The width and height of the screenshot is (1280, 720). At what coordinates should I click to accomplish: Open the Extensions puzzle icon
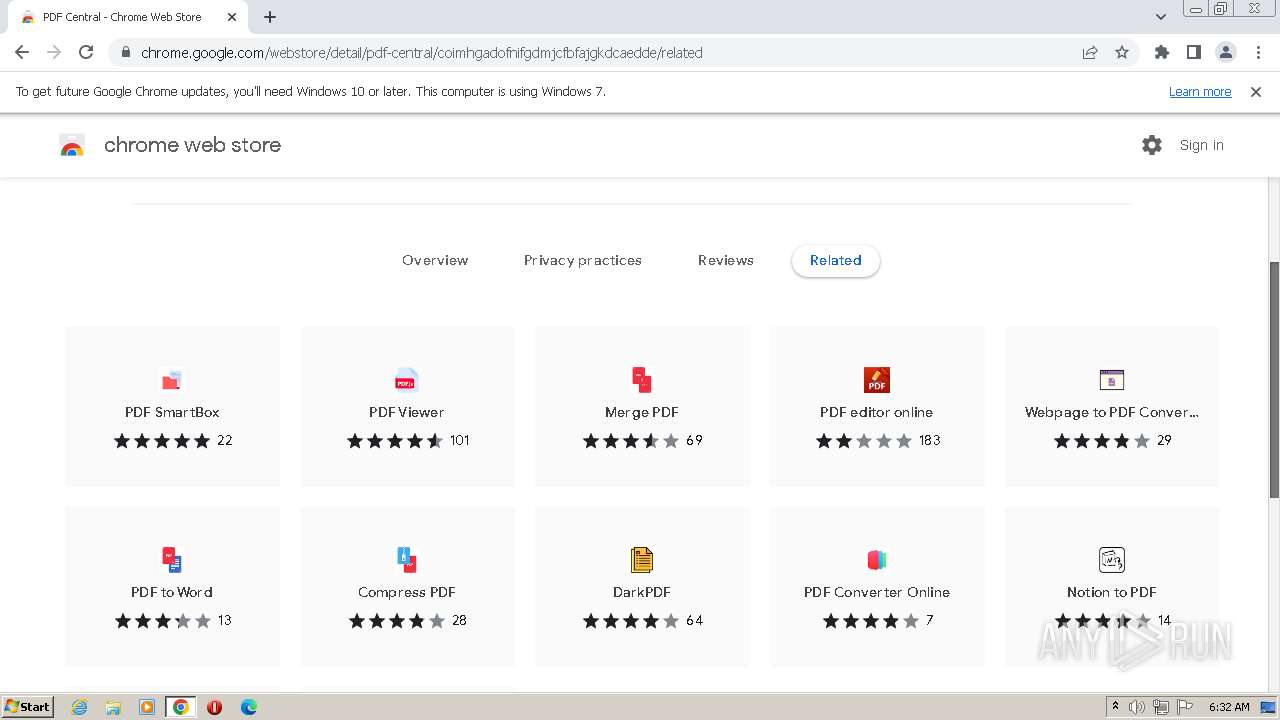[x=1162, y=53]
